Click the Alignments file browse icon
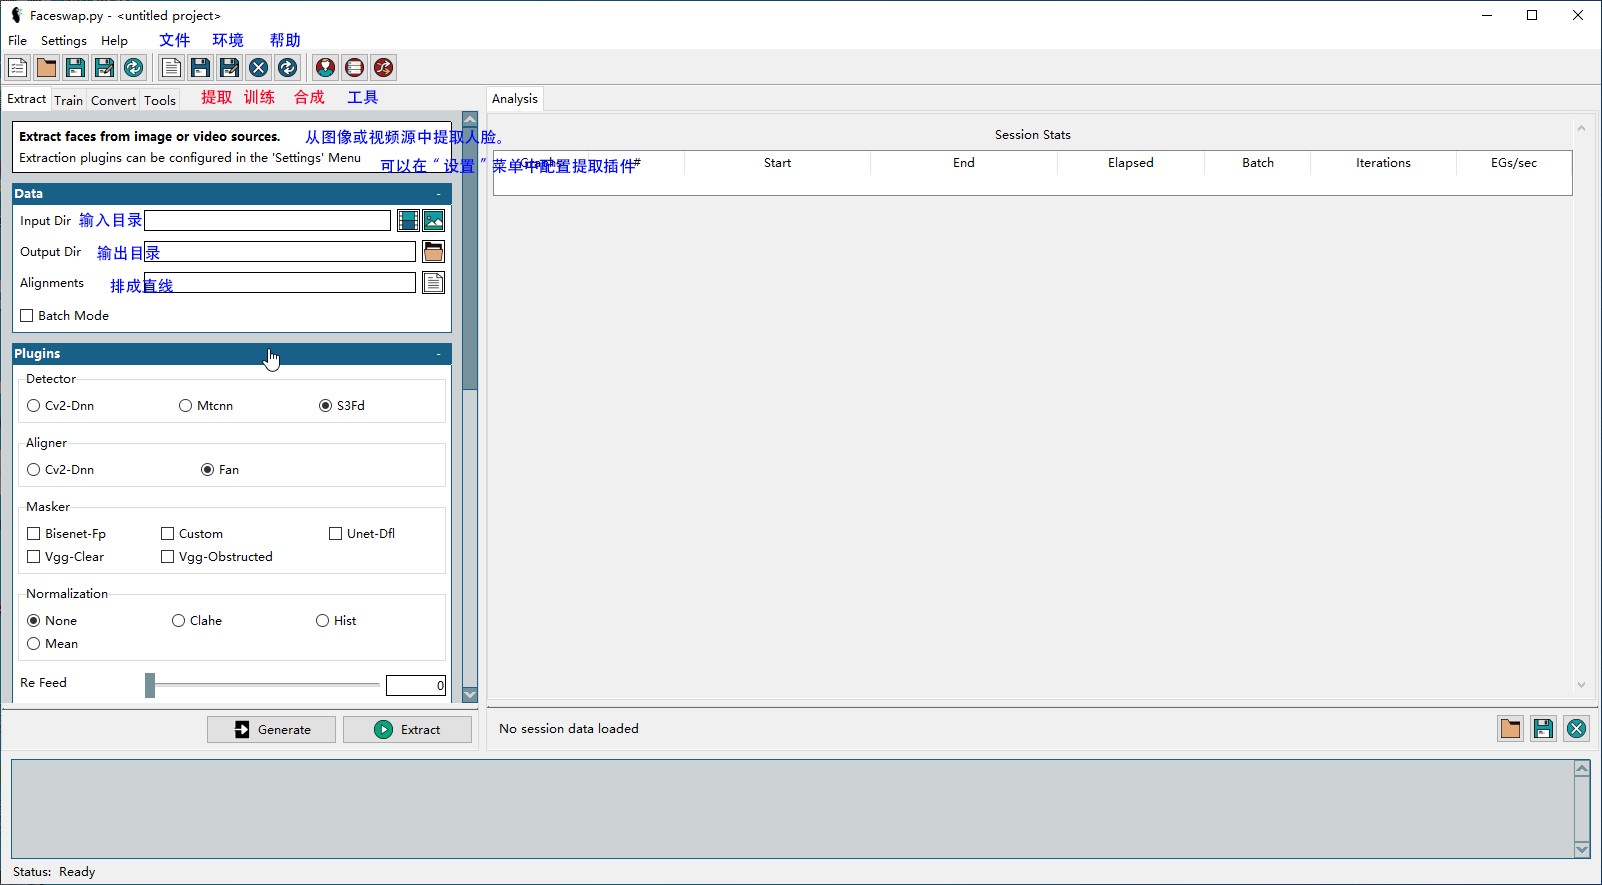The height and width of the screenshot is (885, 1602). point(433,283)
